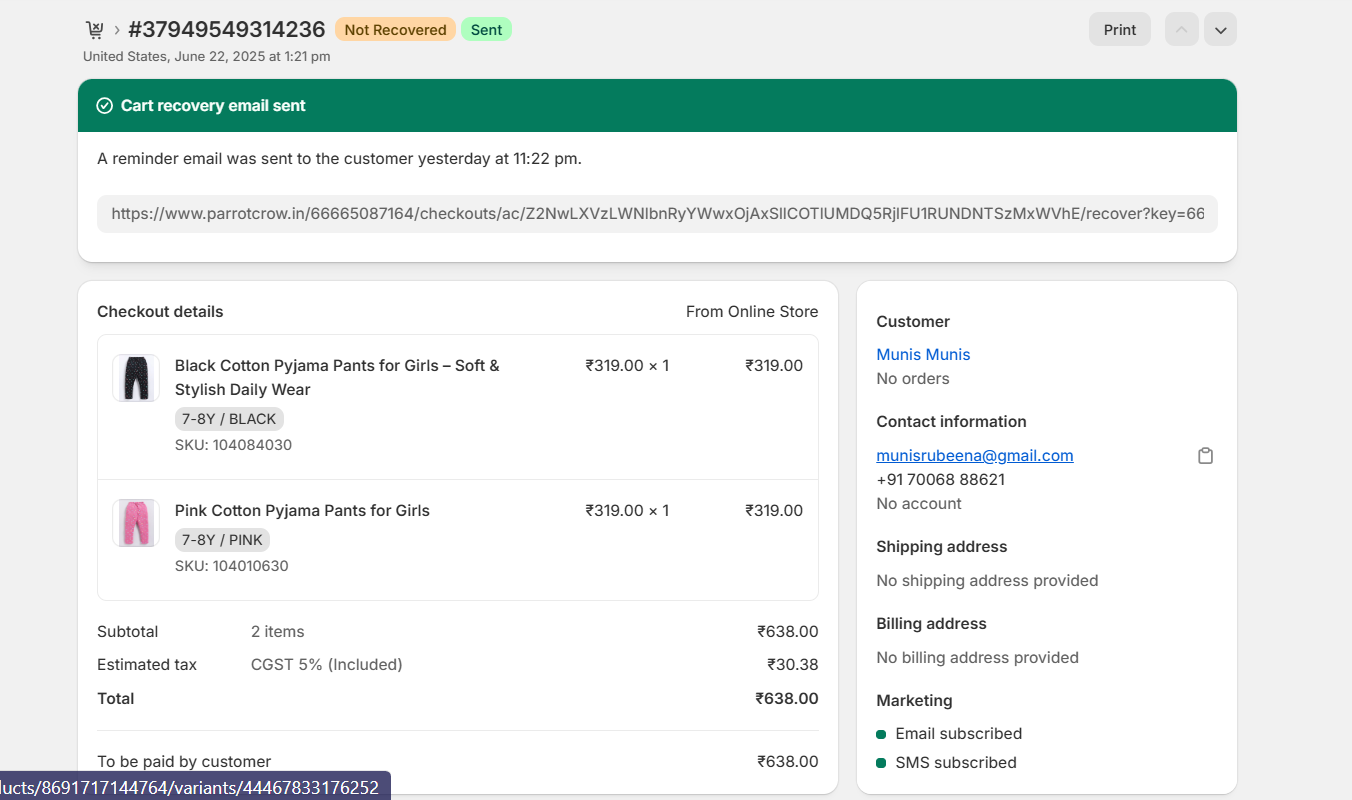The width and height of the screenshot is (1352, 800).
Task: Click the checkmark icon in the green banner
Action: (x=104, y=106)
